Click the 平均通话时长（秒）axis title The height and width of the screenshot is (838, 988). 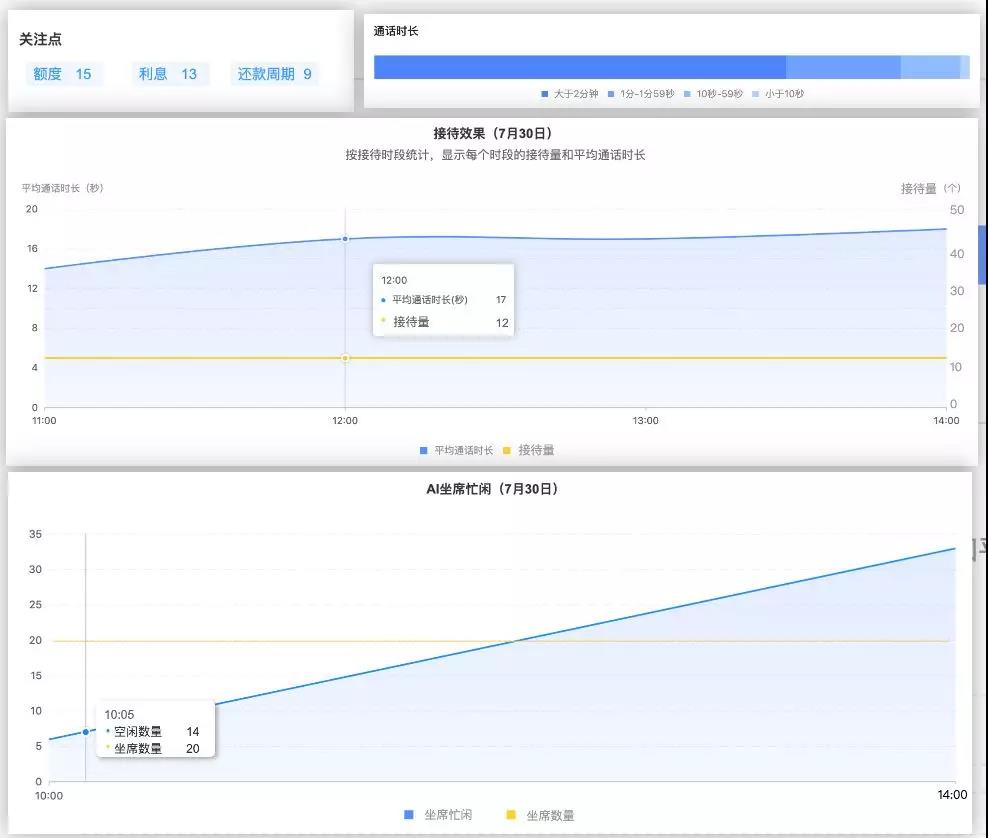point(62,188)
